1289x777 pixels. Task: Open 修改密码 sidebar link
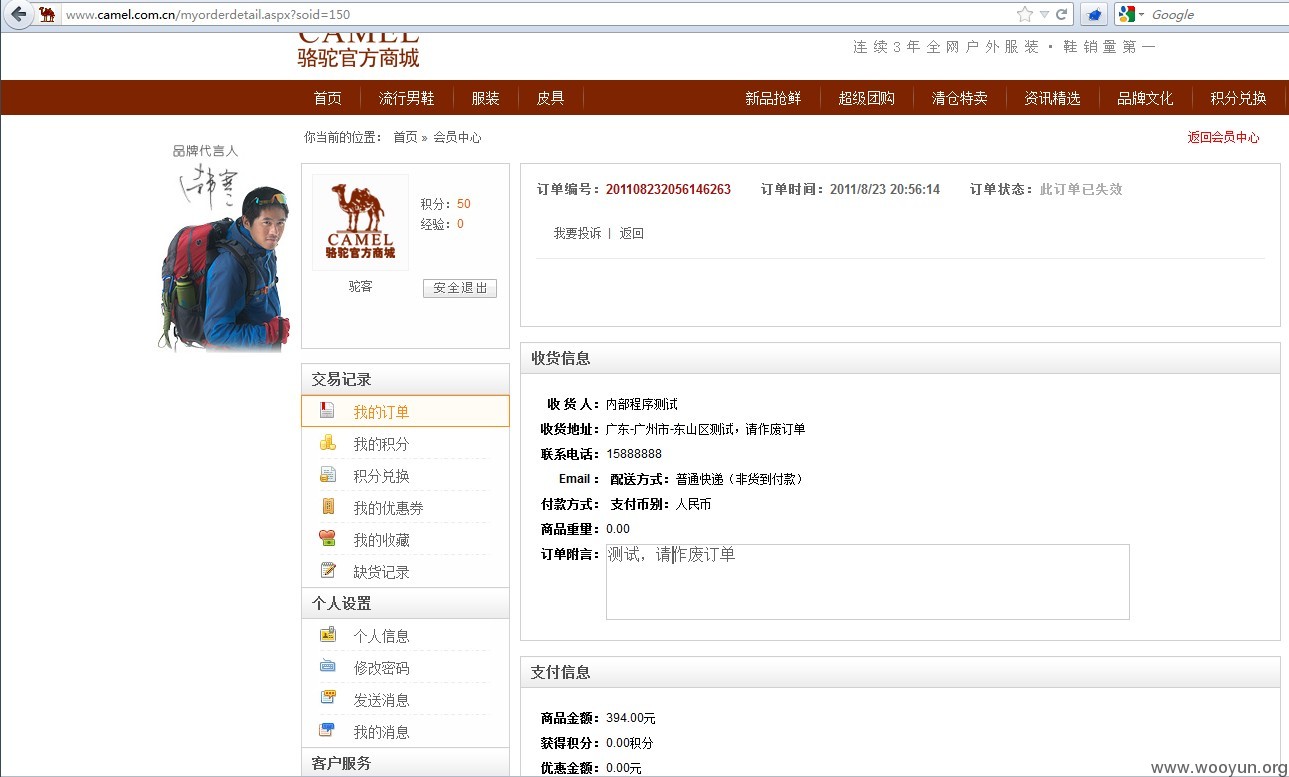(381, 667)
